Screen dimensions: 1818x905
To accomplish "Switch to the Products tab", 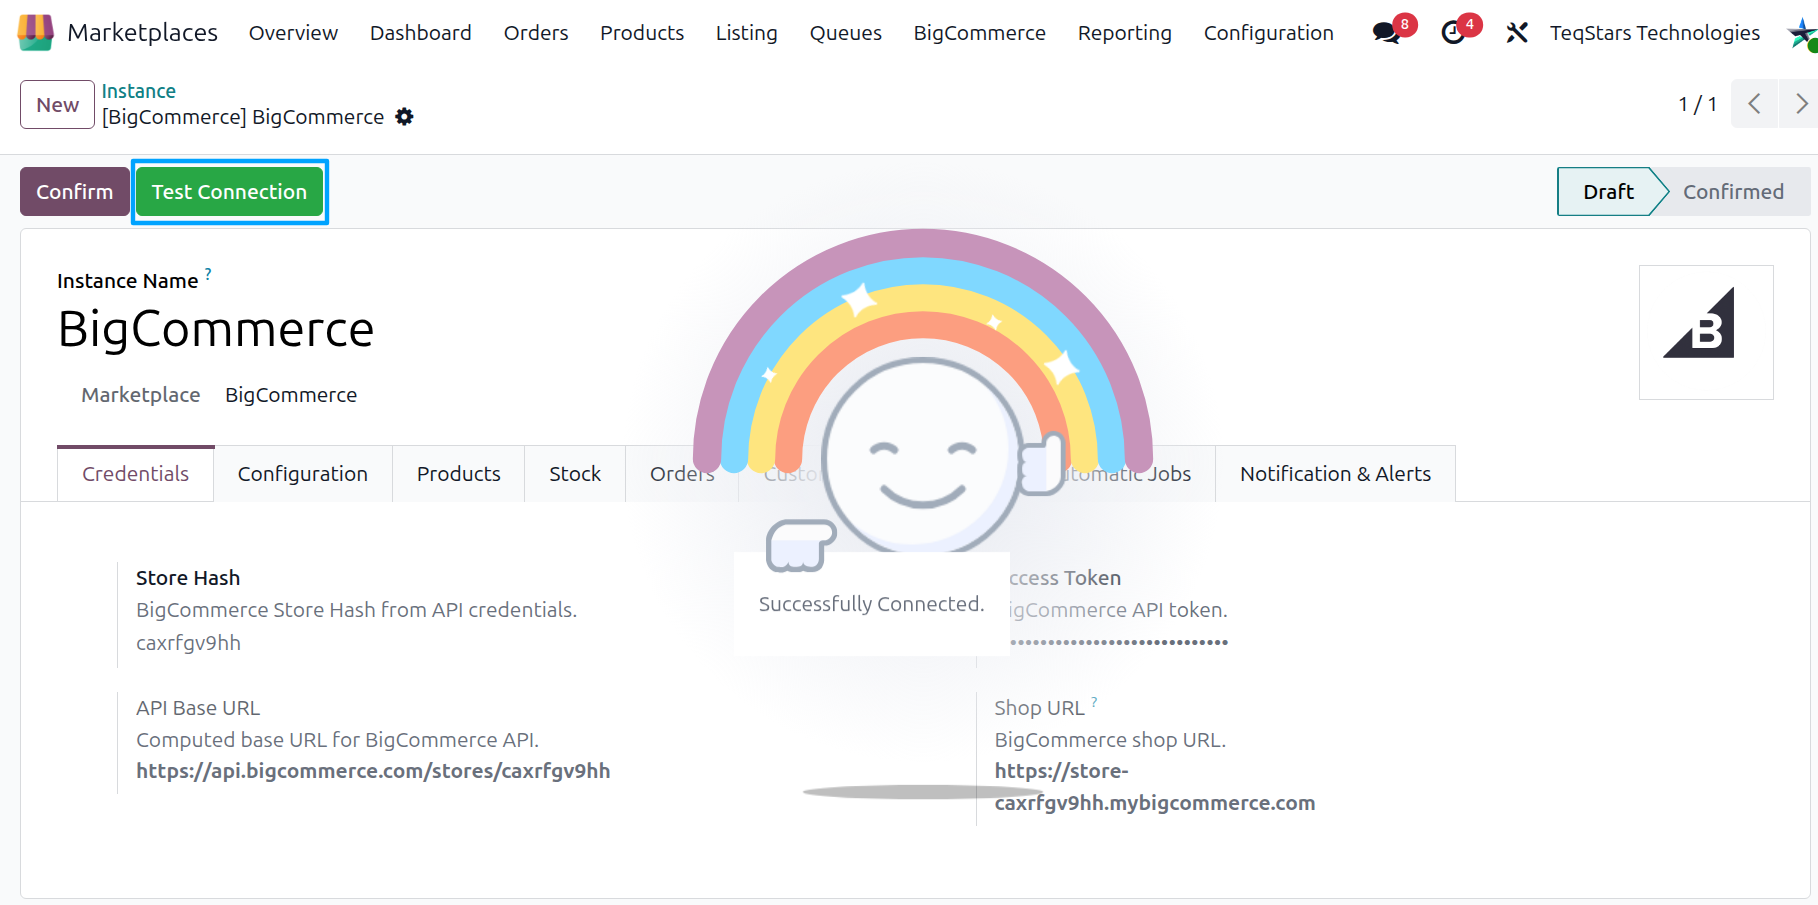I will tap(458, 474).
